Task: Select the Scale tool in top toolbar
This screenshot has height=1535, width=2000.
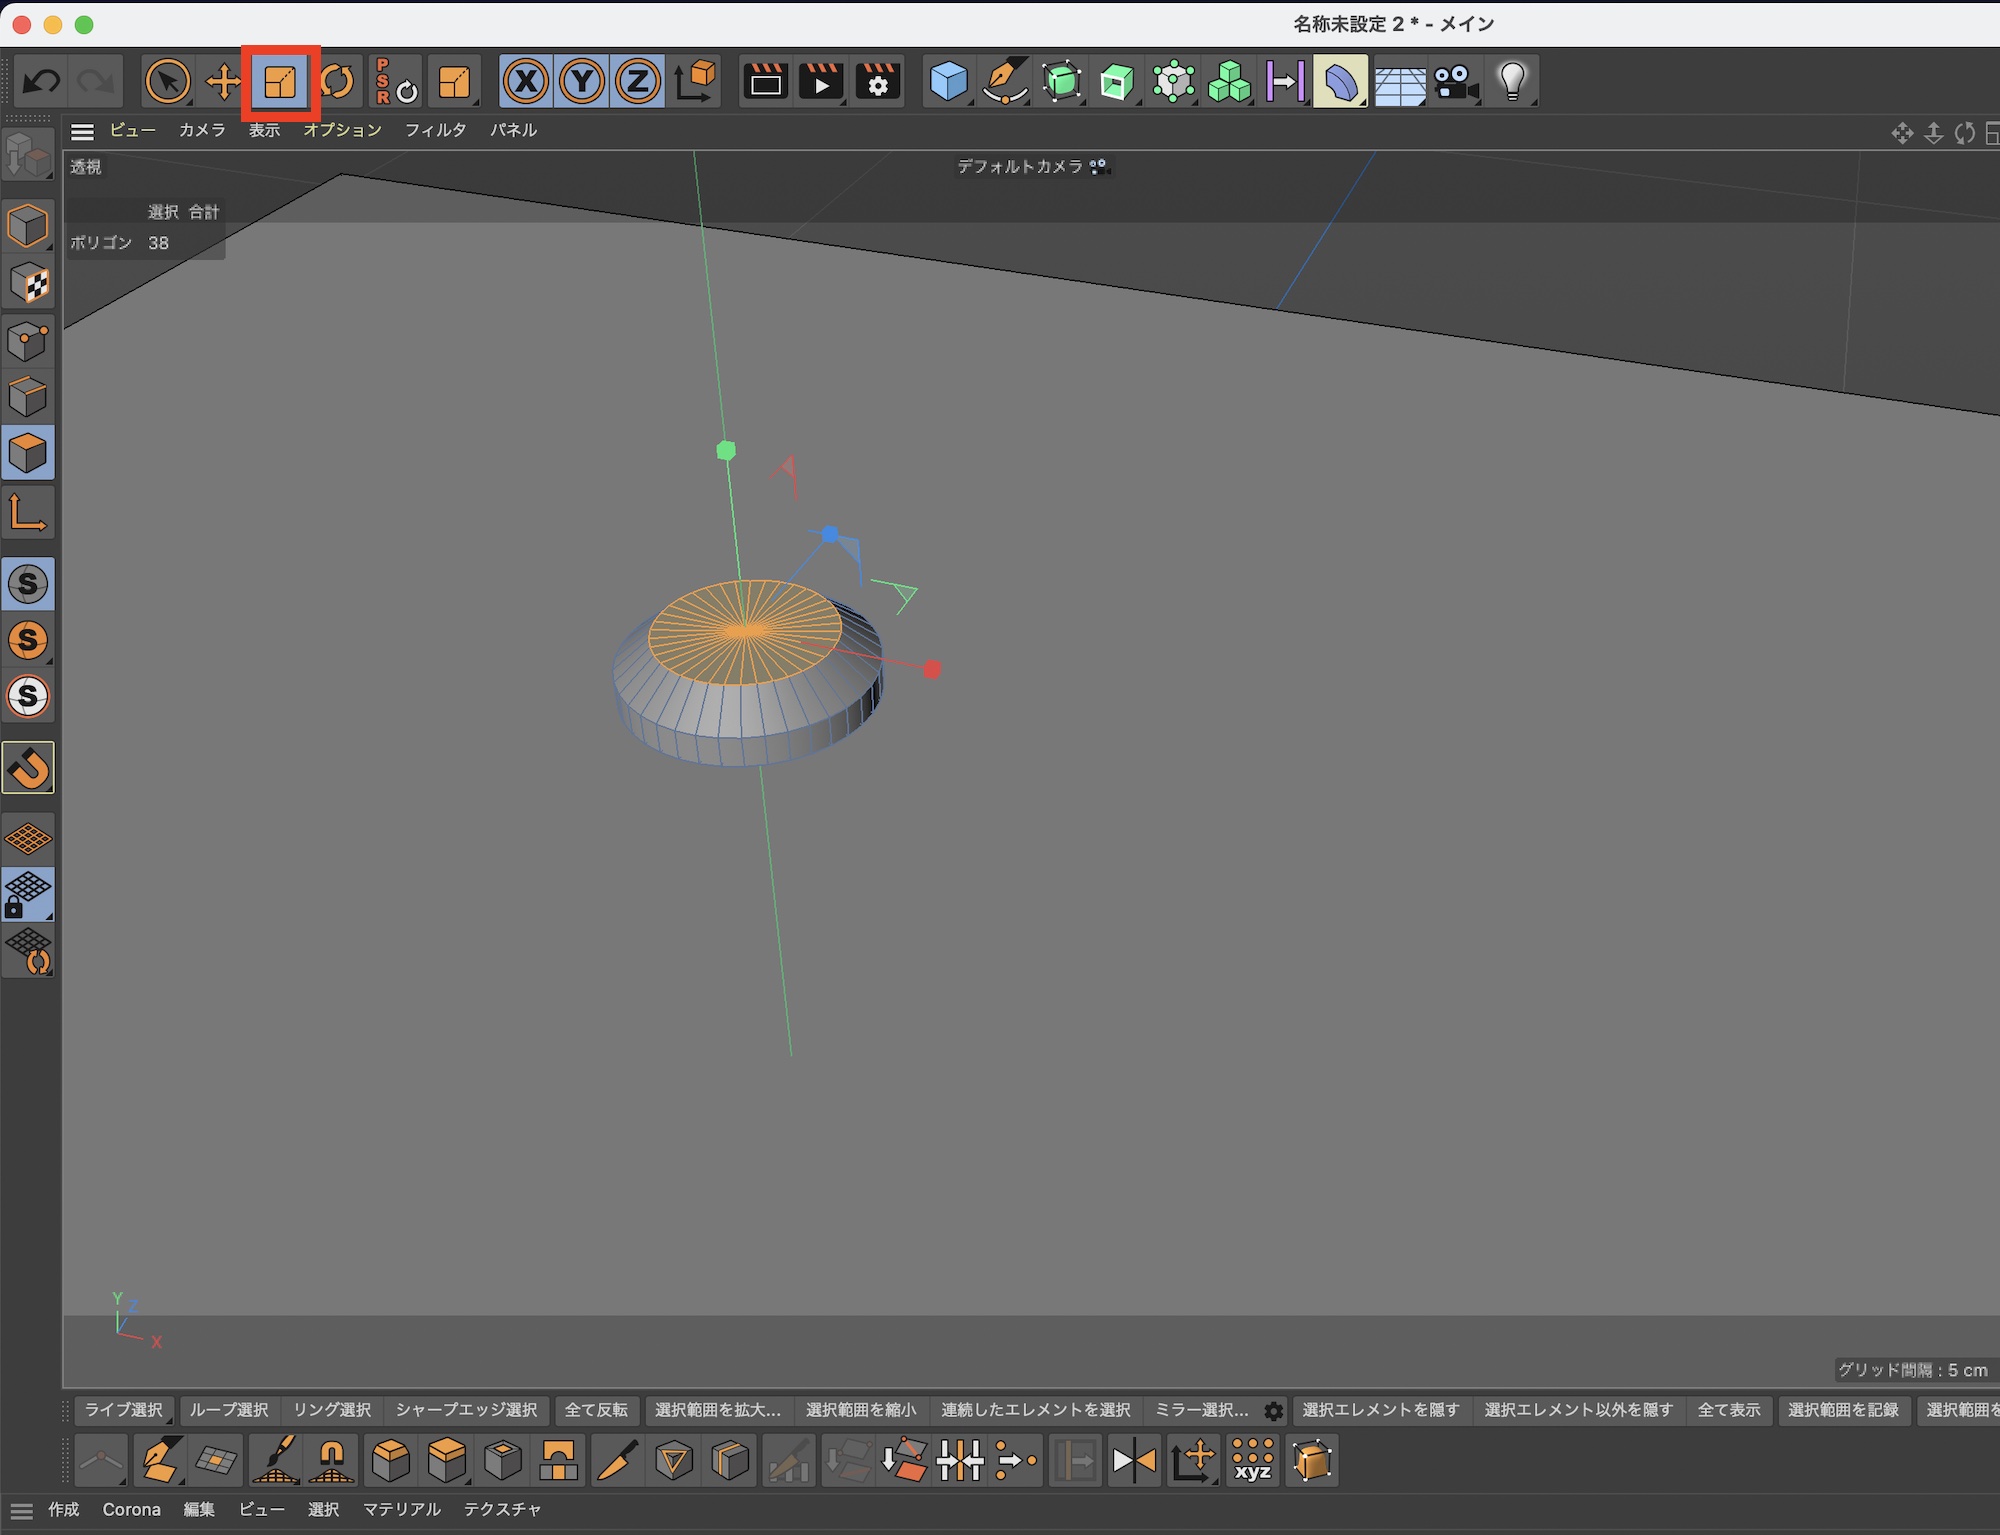Action: point(280,82)
